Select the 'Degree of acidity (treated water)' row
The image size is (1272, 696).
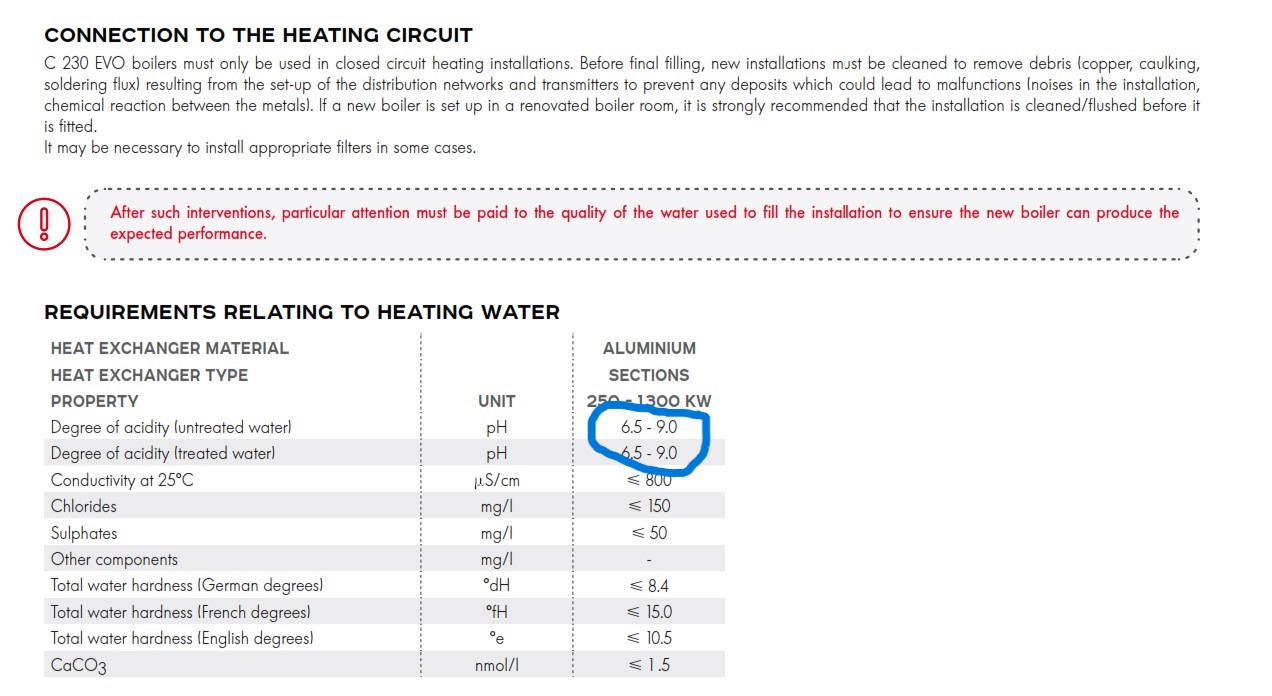point(384,453)
